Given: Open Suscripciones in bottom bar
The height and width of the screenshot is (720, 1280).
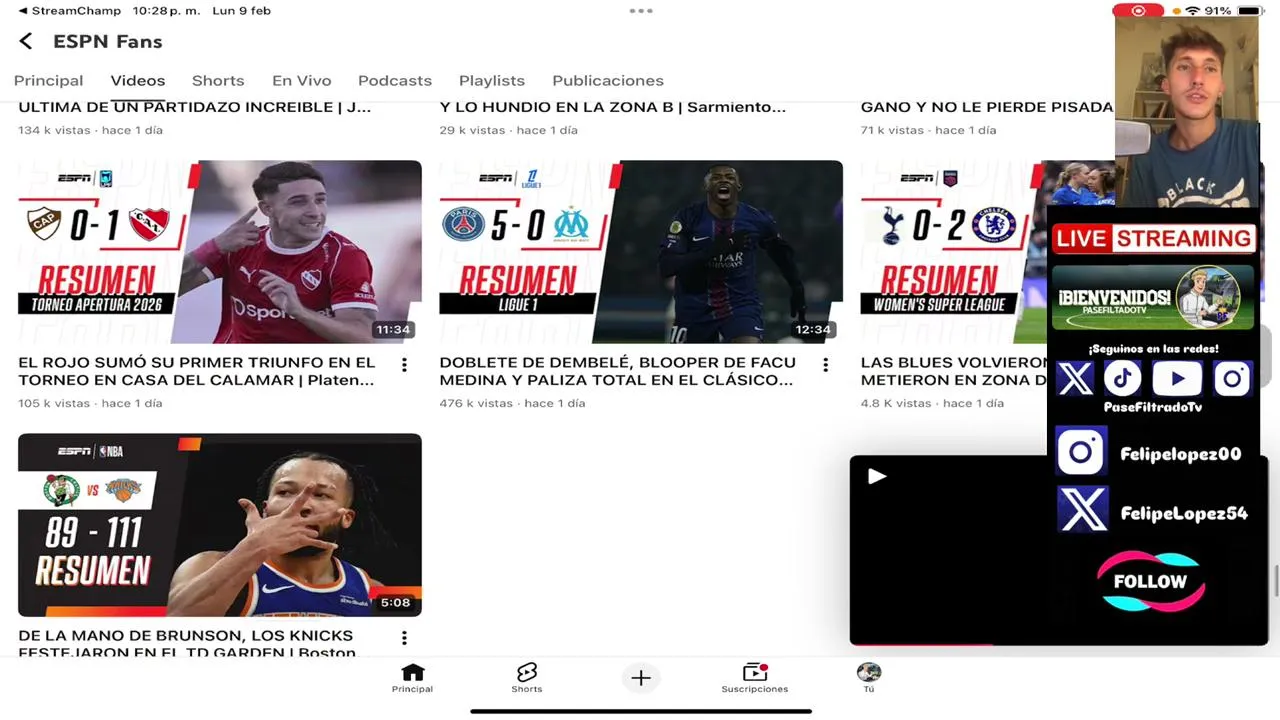Looking at the screenshot, I should pos(755,678).
